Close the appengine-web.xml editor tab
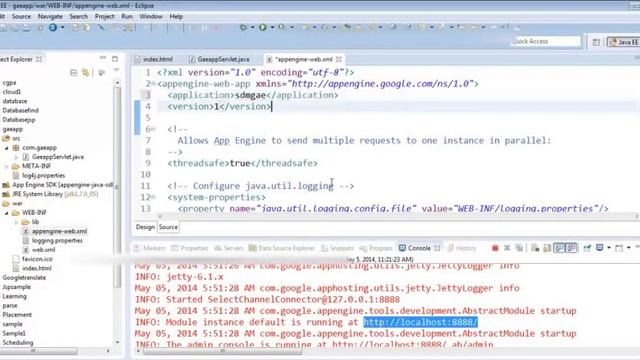 [339, 59]
